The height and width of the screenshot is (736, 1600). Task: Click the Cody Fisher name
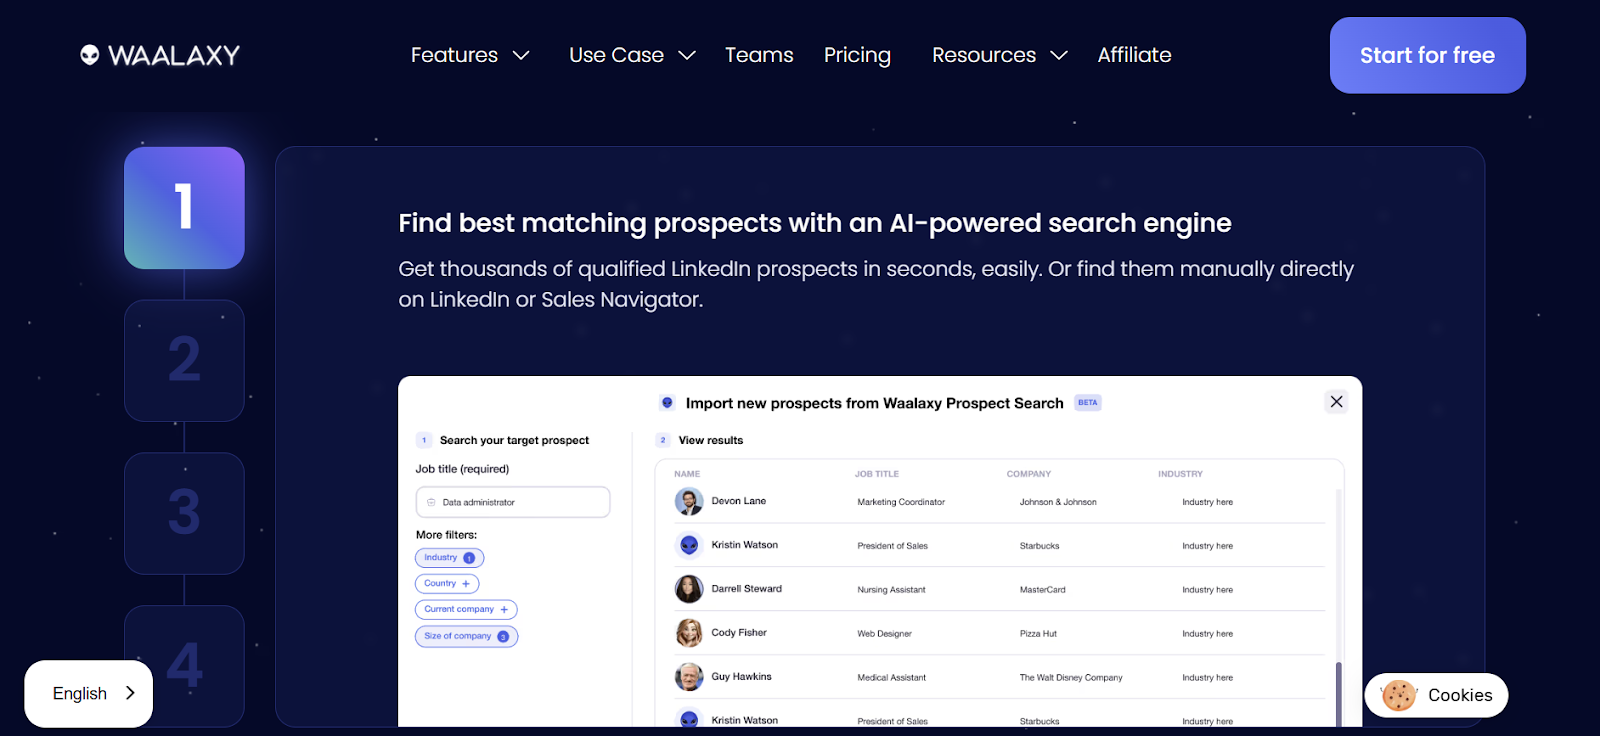pyautogui.click(x=739, y=633)
